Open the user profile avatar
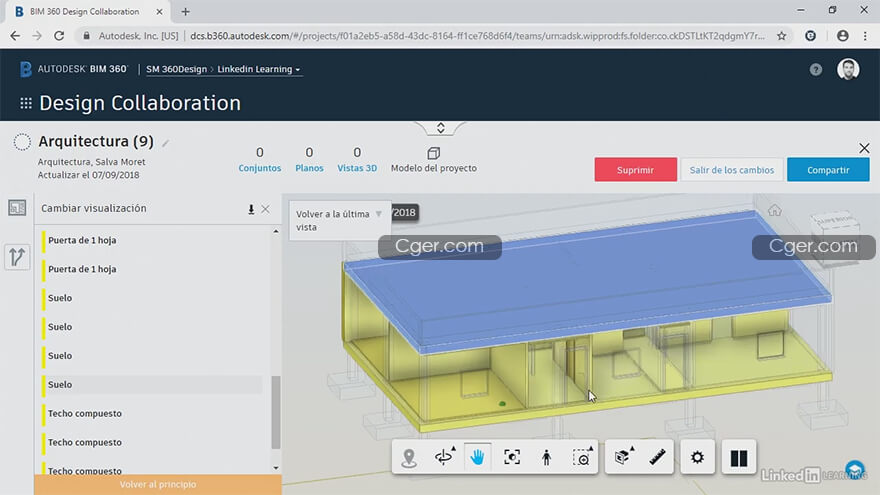The height and width of the screenshot is (495, 880). pos(848,70)
